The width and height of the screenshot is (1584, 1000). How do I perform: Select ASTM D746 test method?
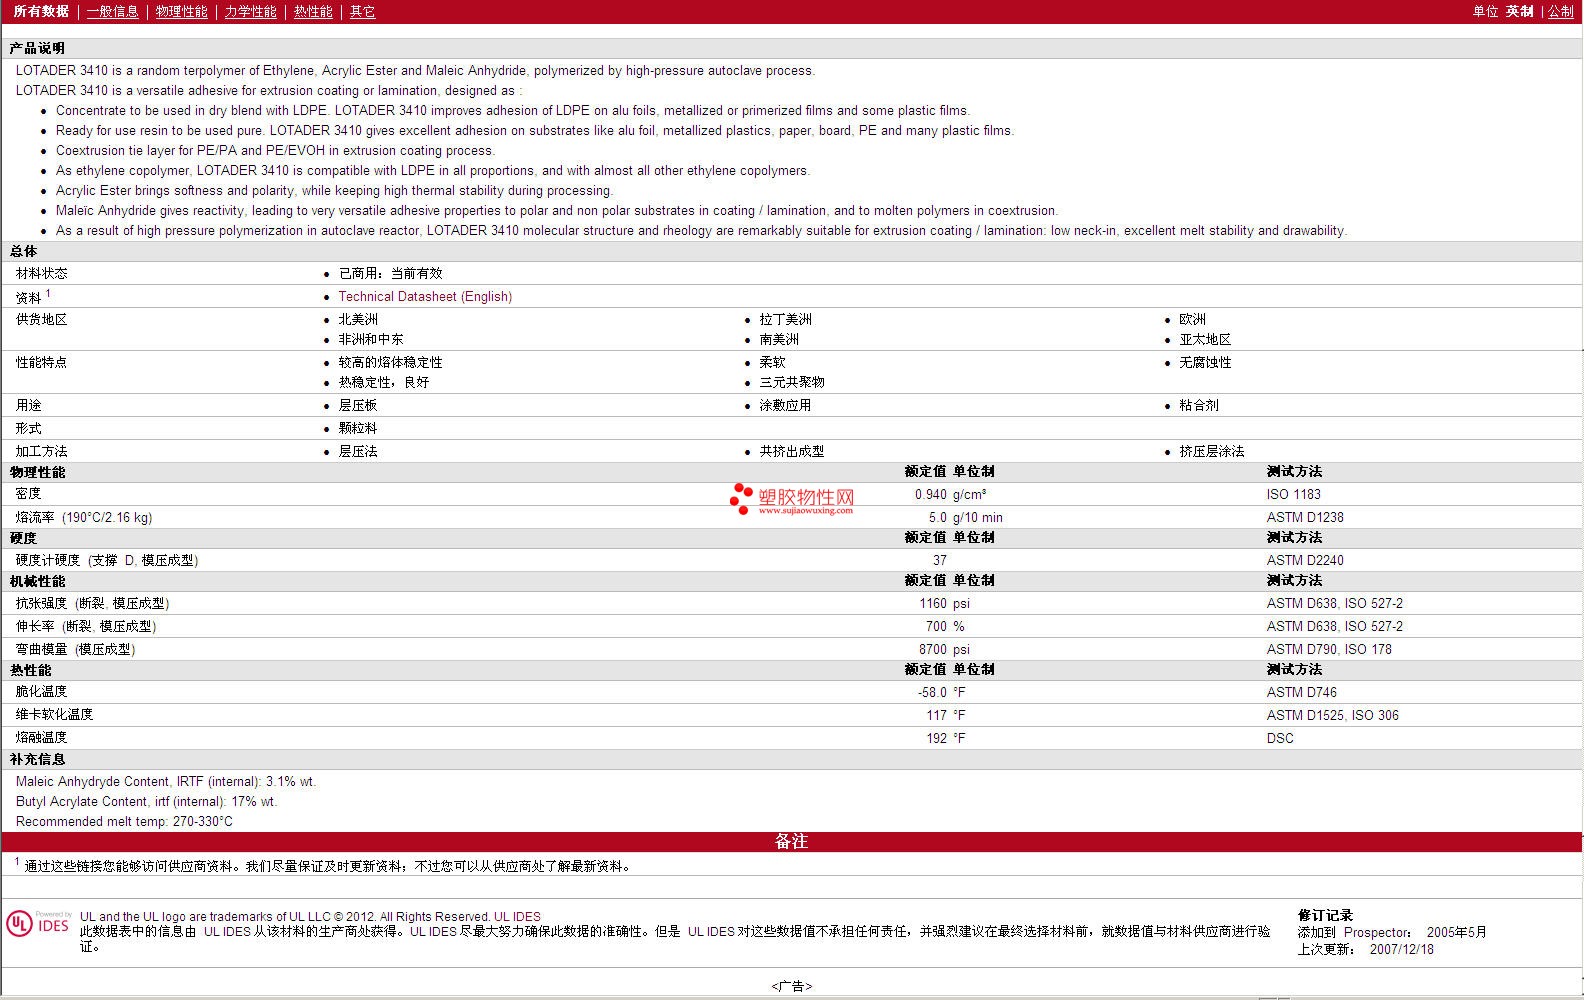1302,692
